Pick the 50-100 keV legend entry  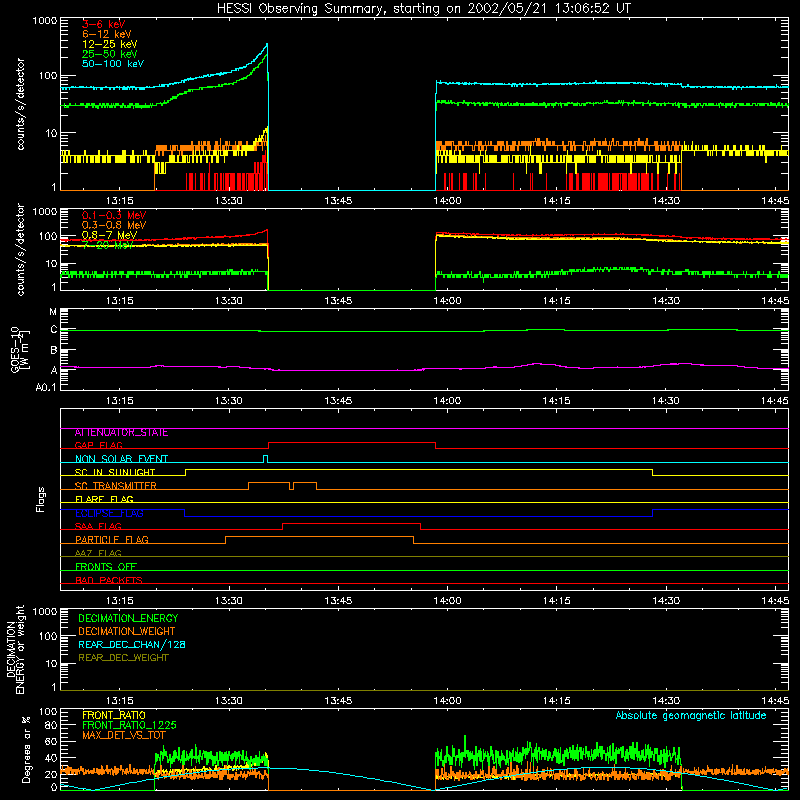(112, 64)
